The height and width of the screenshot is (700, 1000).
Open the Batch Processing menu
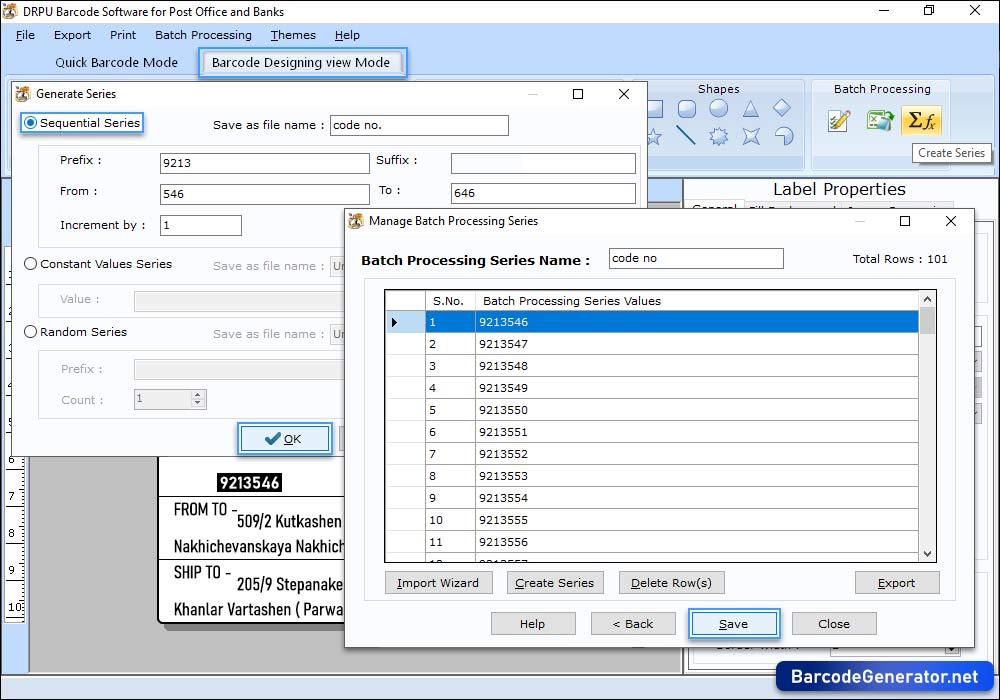click(x=203, y=35)
